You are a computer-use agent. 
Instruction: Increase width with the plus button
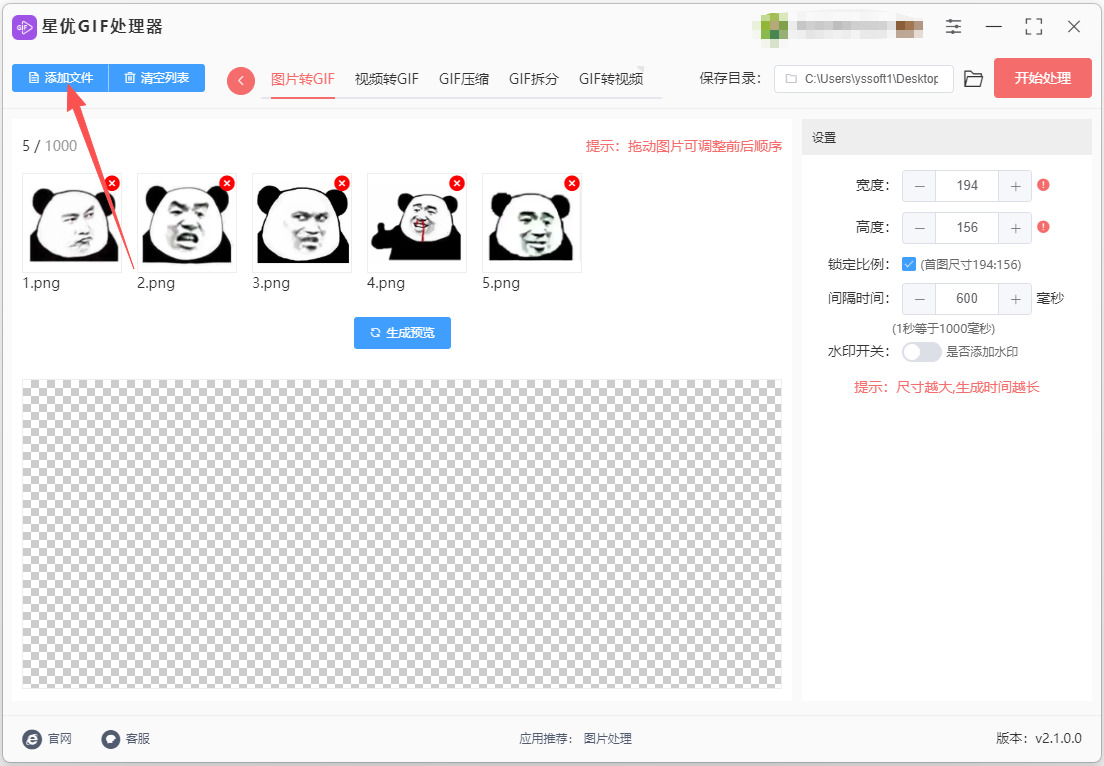(1015, 186)
